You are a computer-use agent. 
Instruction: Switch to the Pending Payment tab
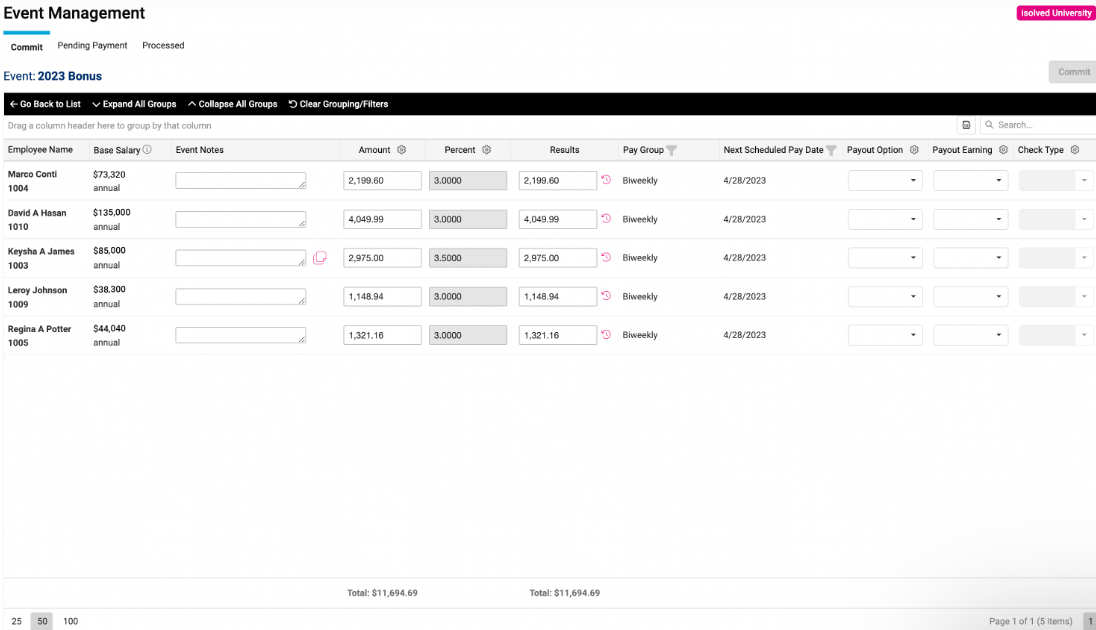(x=92, y=46)
